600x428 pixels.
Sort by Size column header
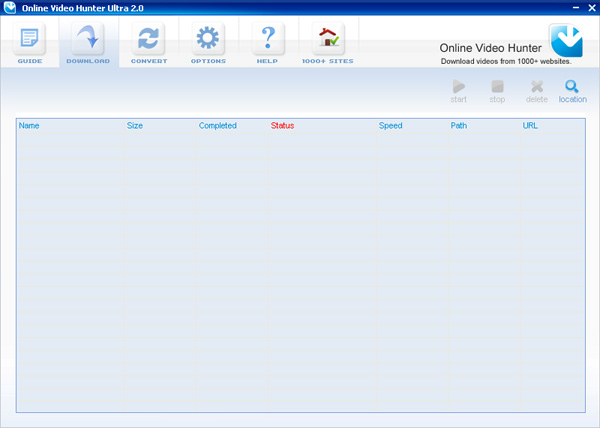point(135,125)
